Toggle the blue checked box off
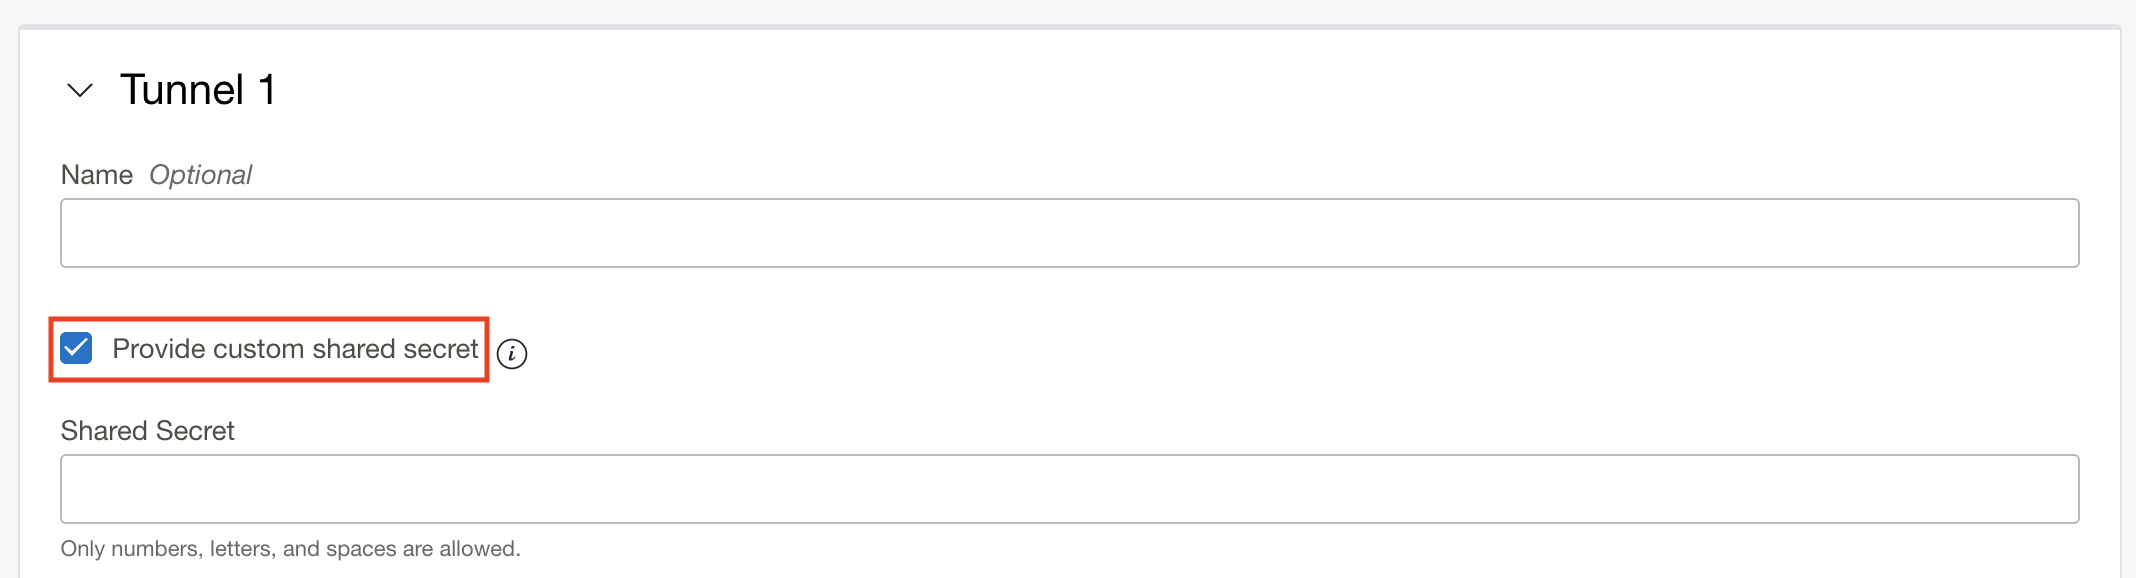Image resolution: width=2136 pixels, height=578 pixels. [x=77, y=348]
